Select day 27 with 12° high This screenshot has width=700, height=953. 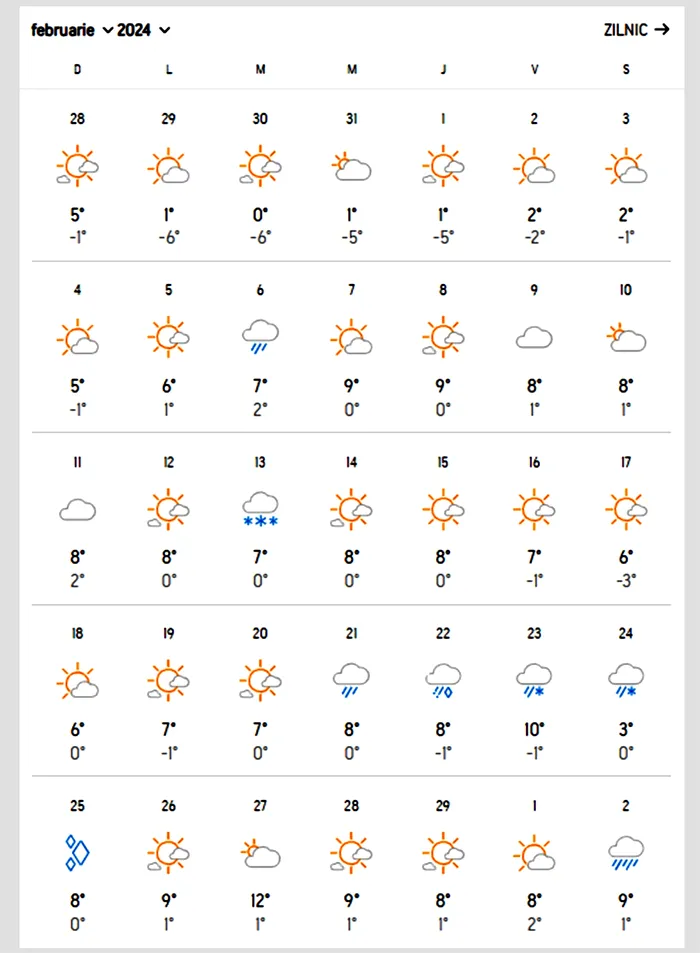[260, 806]
